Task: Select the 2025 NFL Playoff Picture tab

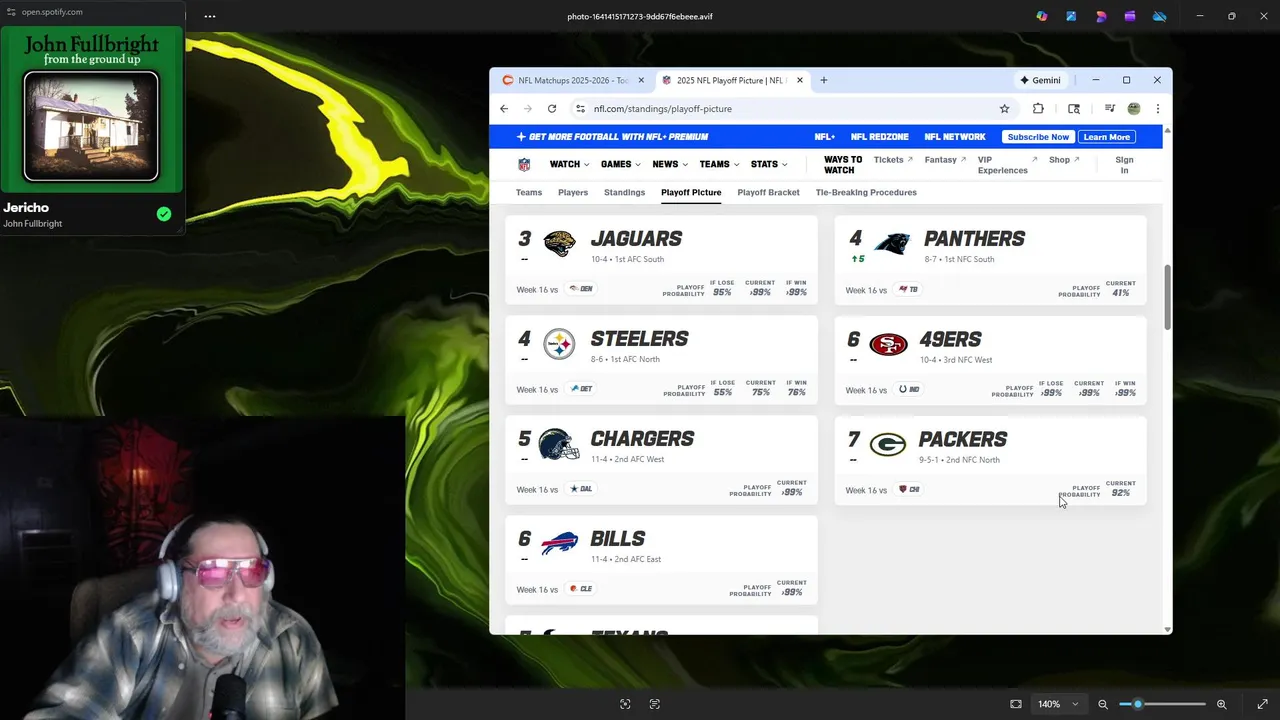Action: pos(735,80)
